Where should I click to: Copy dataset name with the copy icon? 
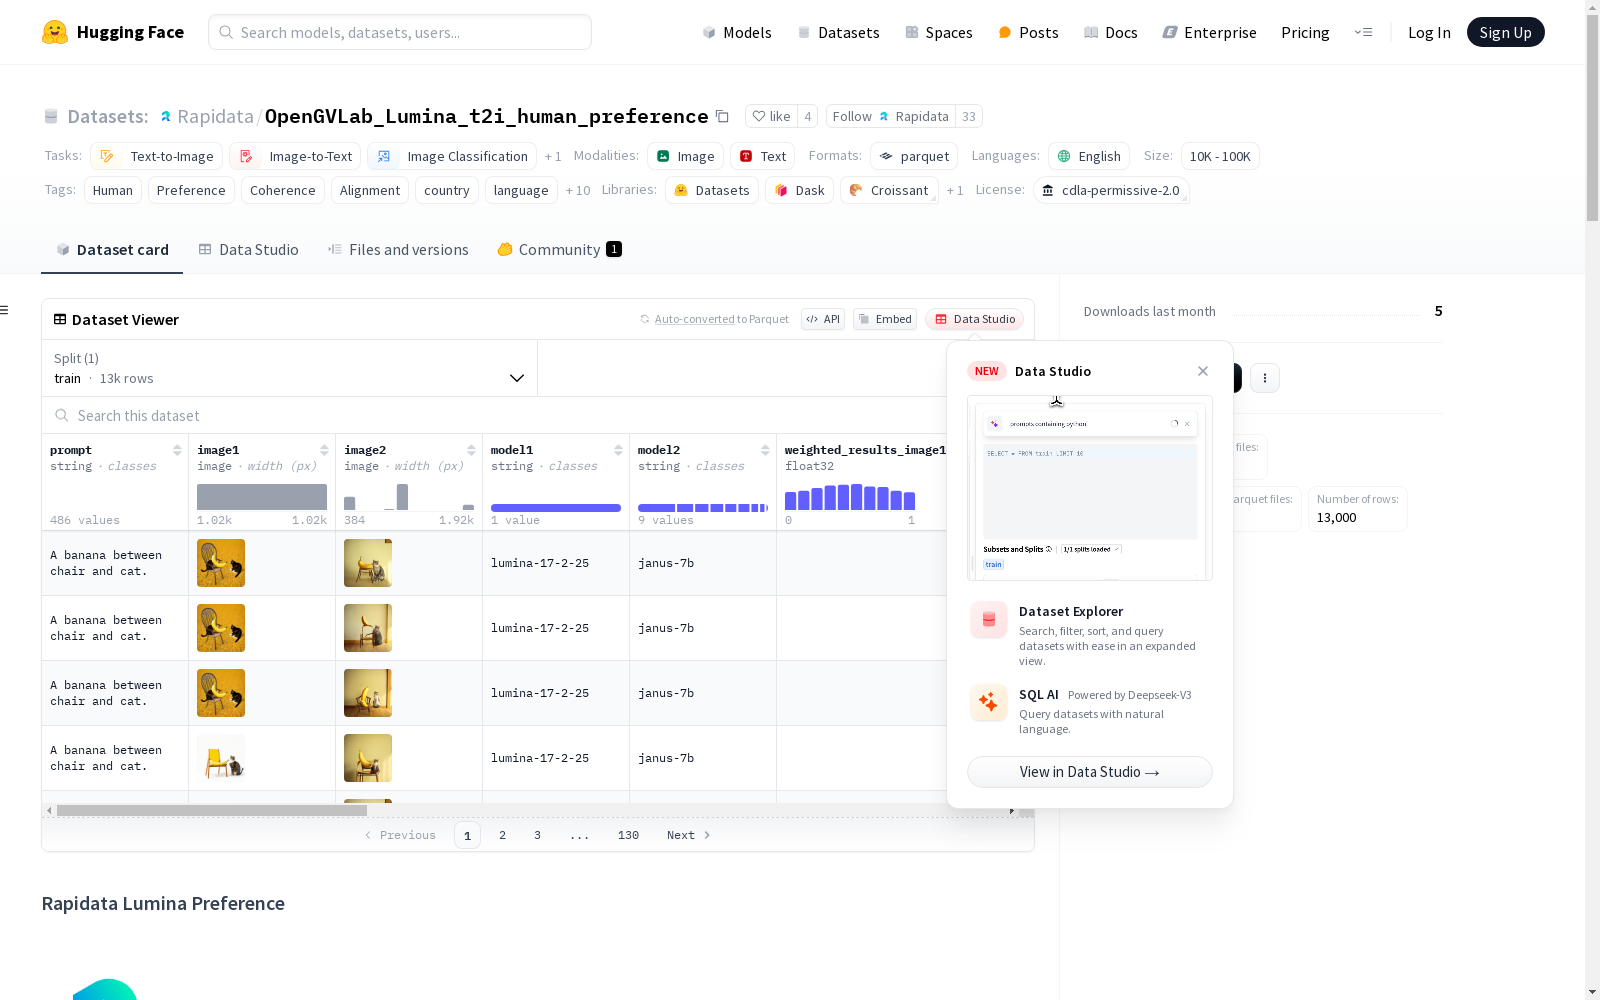point(722,116)
